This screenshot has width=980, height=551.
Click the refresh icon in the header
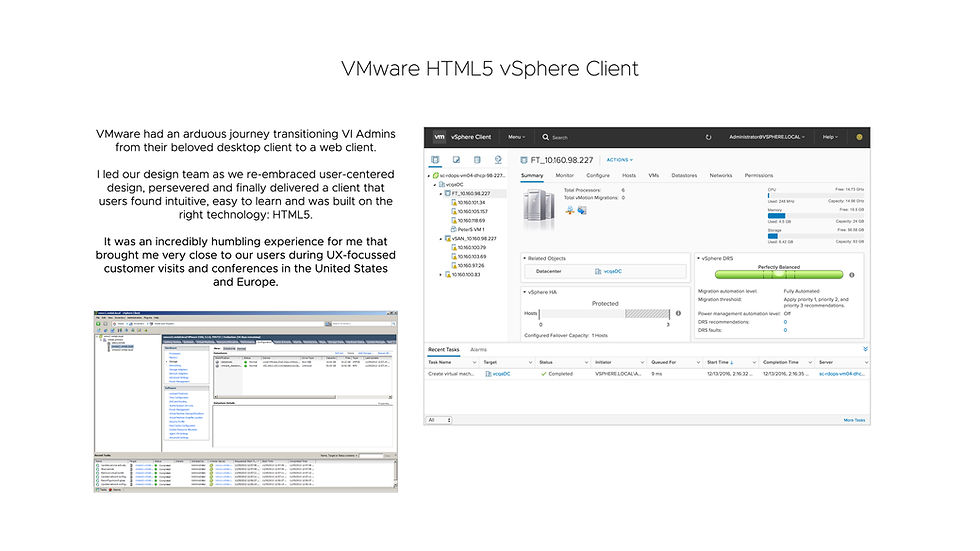[708, 137]
